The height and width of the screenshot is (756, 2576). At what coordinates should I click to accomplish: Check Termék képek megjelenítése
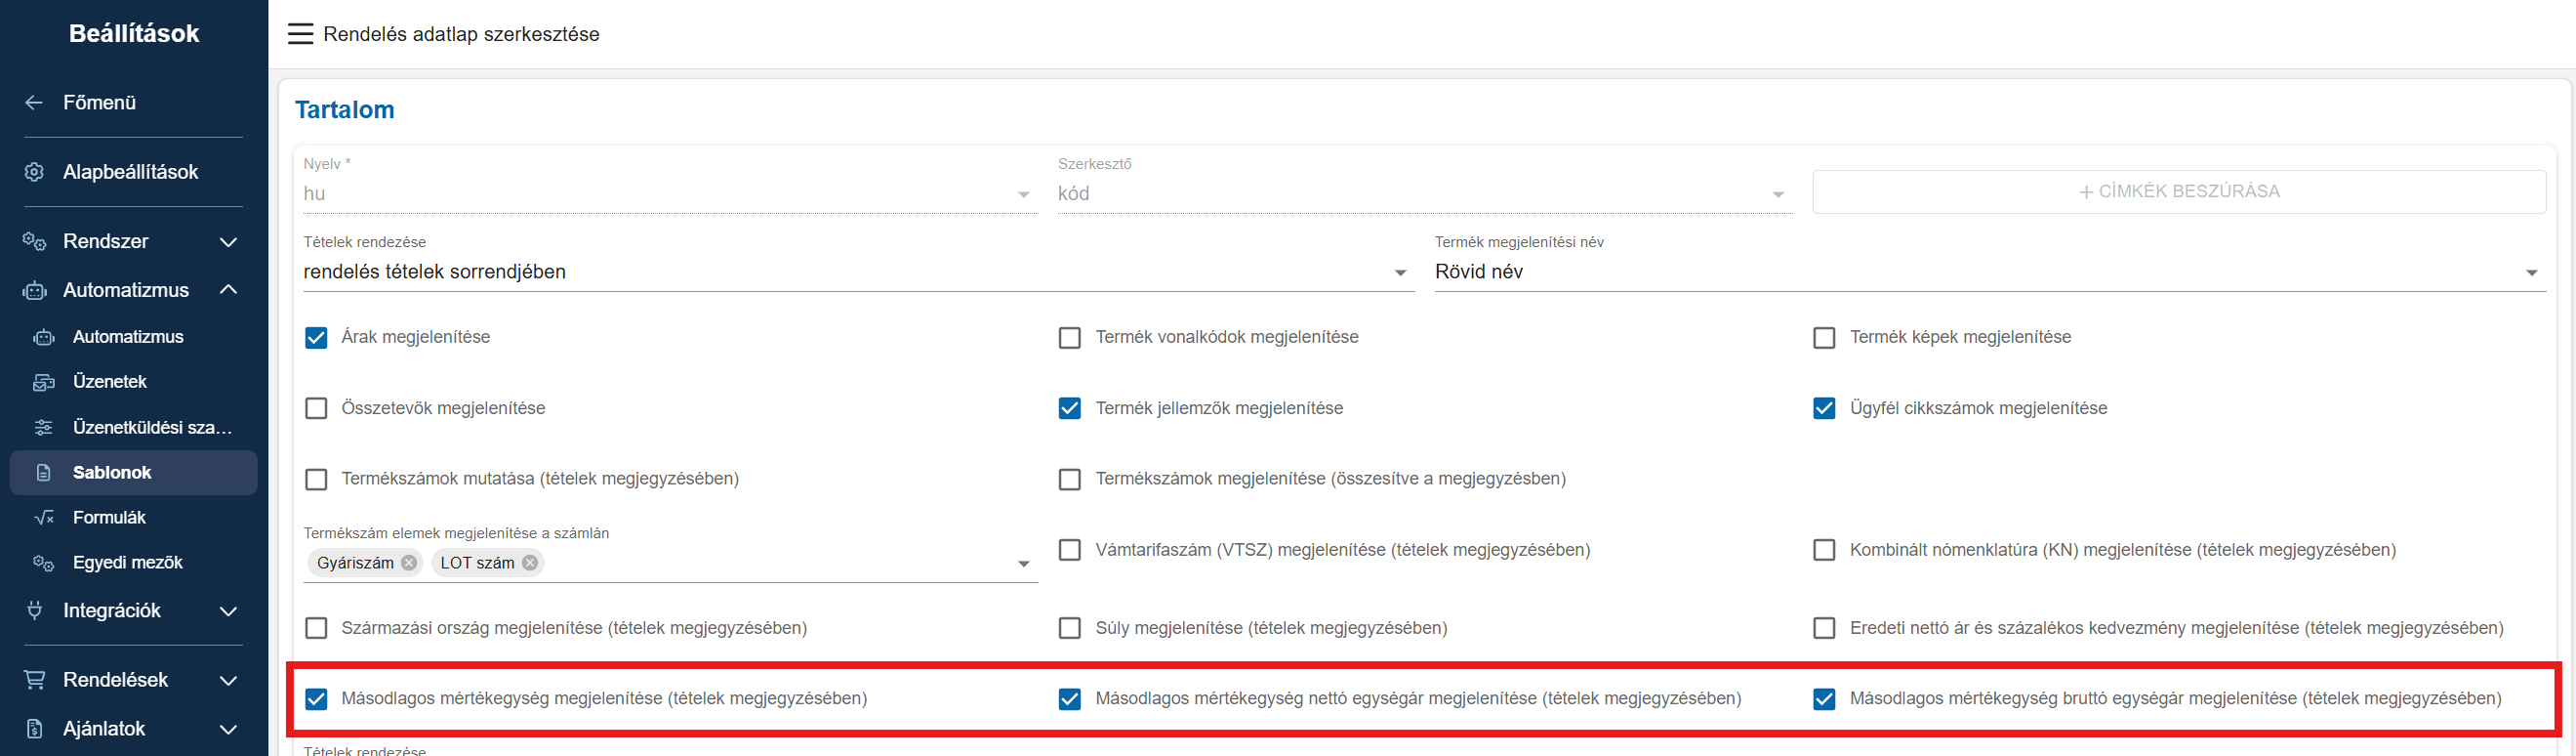[x=1824, y=338]
